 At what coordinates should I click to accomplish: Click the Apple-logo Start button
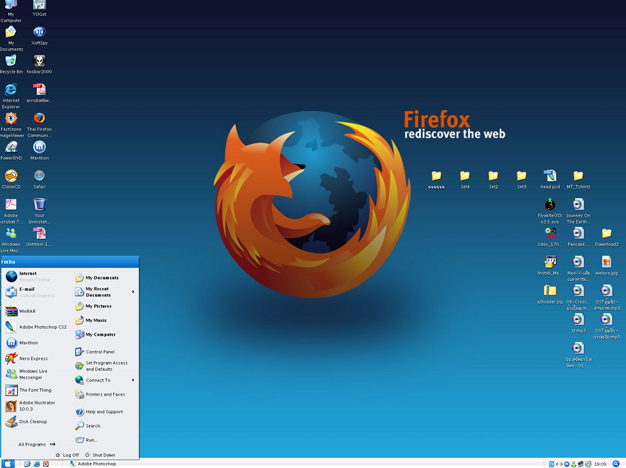click(8, 464)
